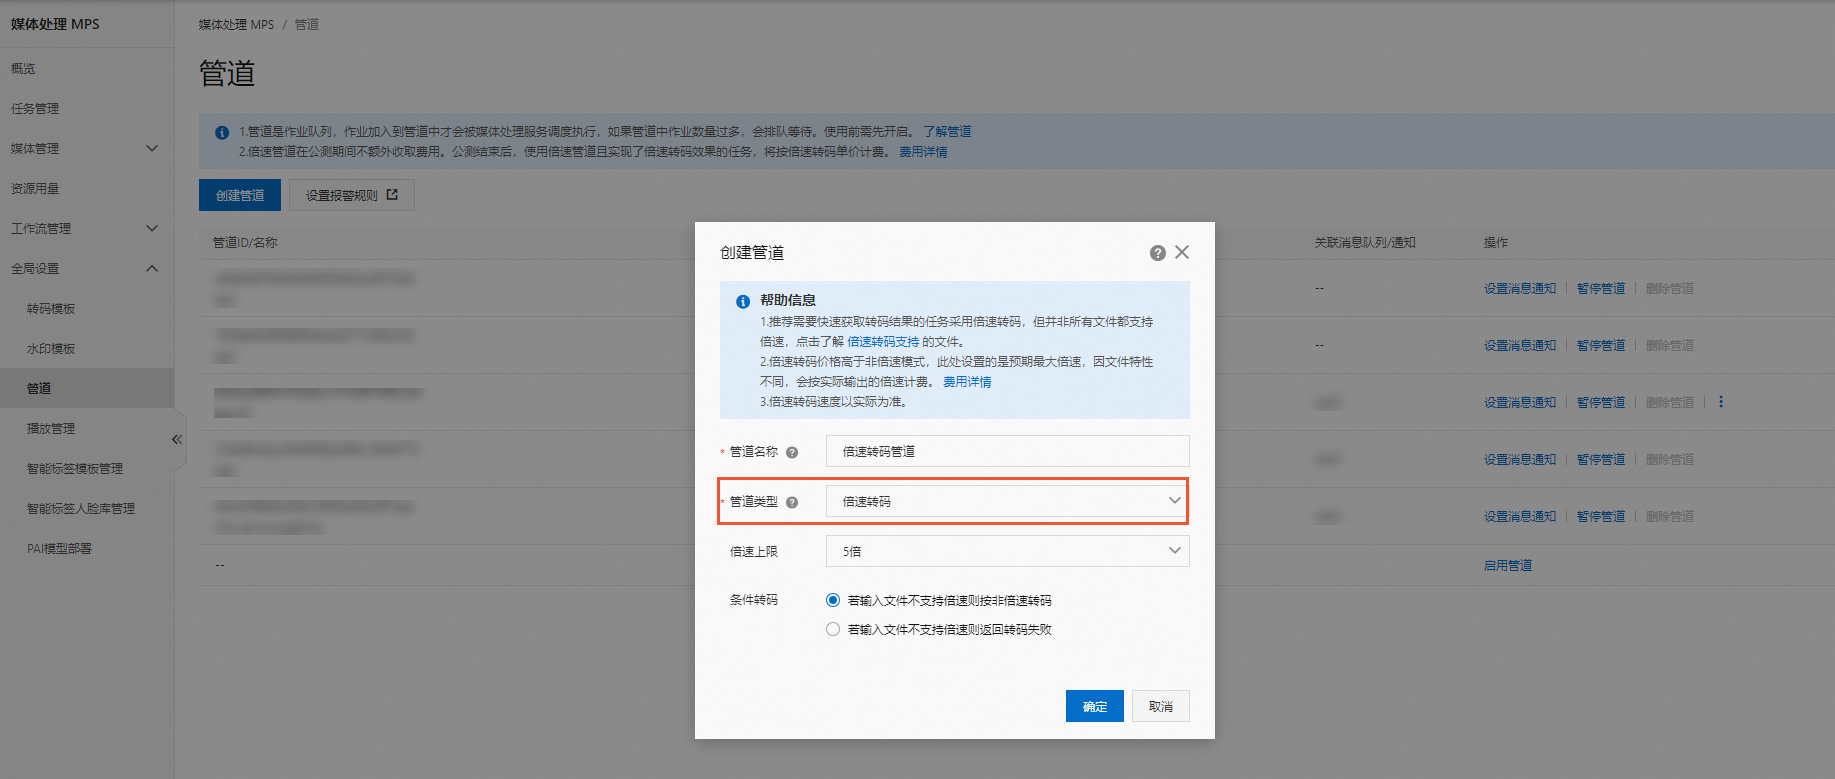
Task: Close the 创建管道 dialog with X
Action: [x=1182, y=252]
